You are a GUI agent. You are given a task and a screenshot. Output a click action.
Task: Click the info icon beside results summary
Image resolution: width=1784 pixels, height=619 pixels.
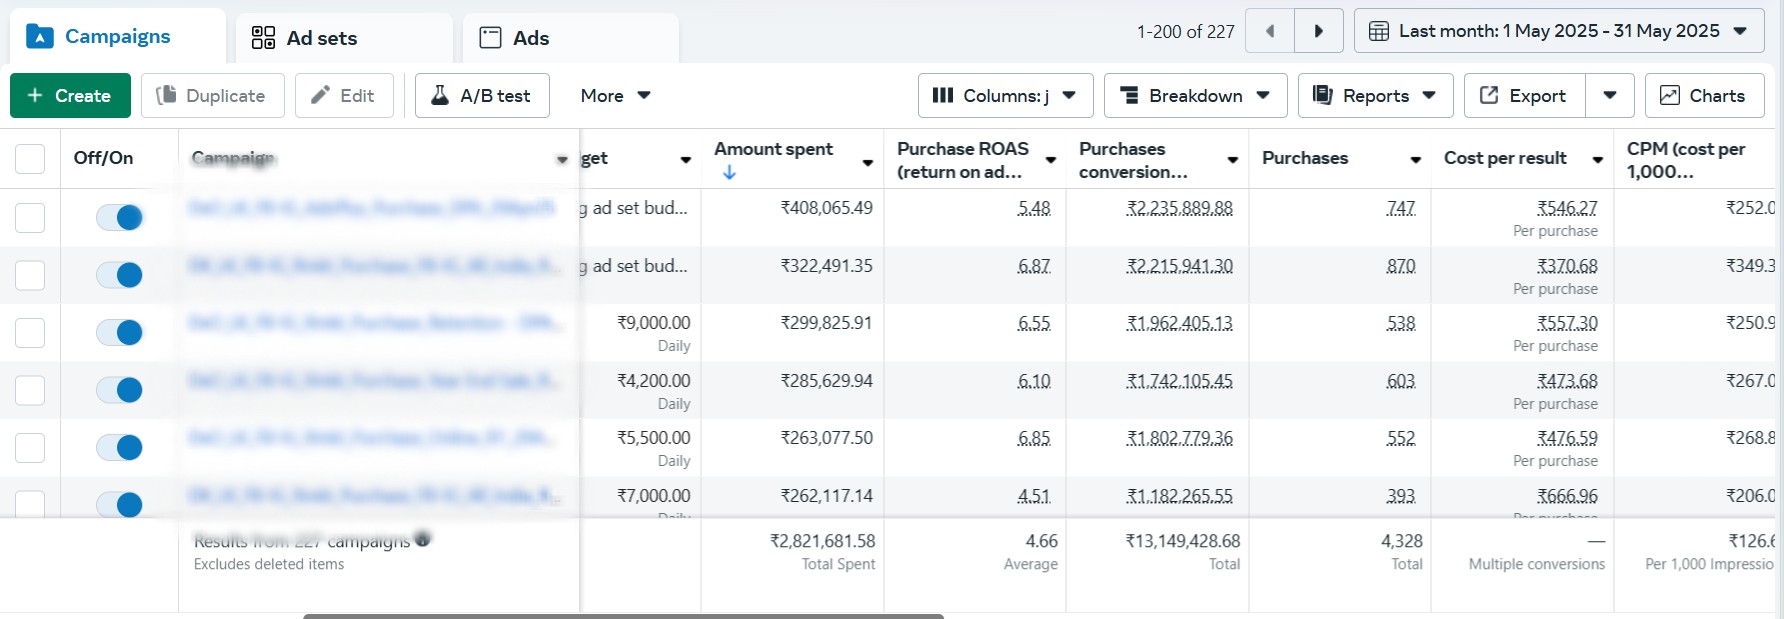coord(423,539)
